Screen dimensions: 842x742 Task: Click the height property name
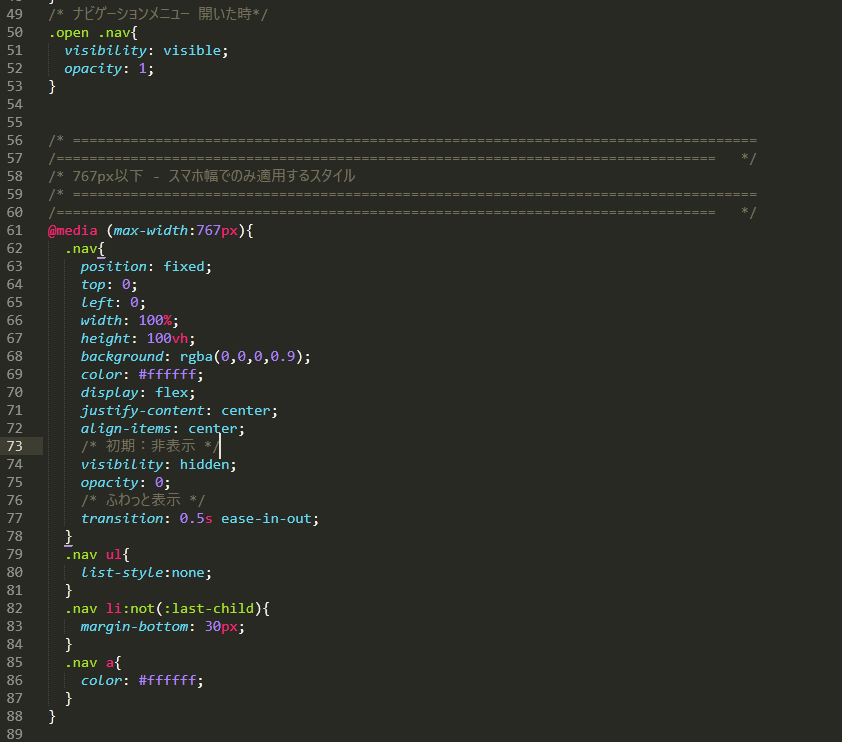coord(105,339)
